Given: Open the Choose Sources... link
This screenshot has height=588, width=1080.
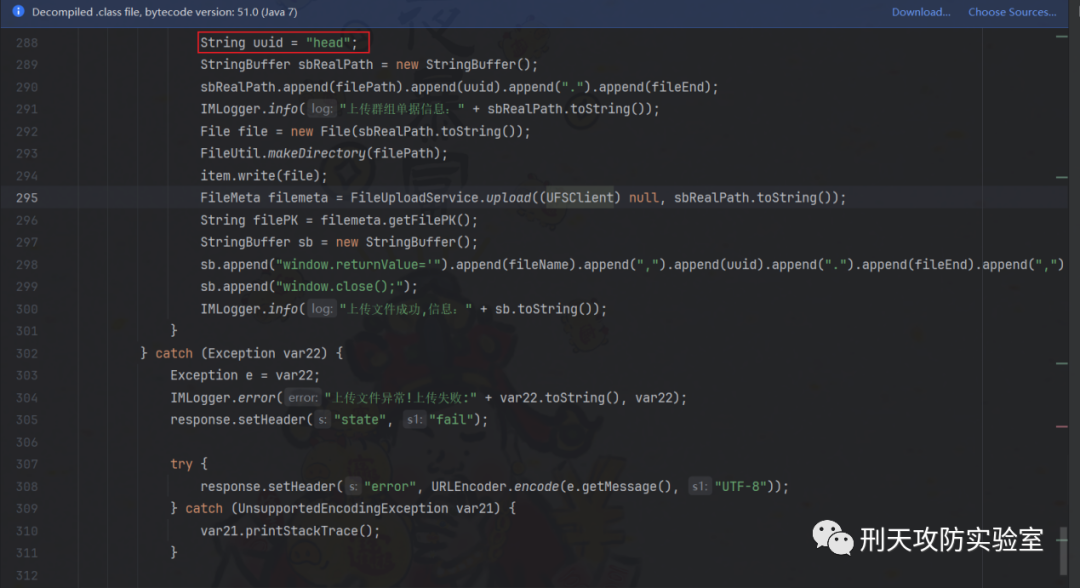Looking at the screenshot, I should 1012,12.
